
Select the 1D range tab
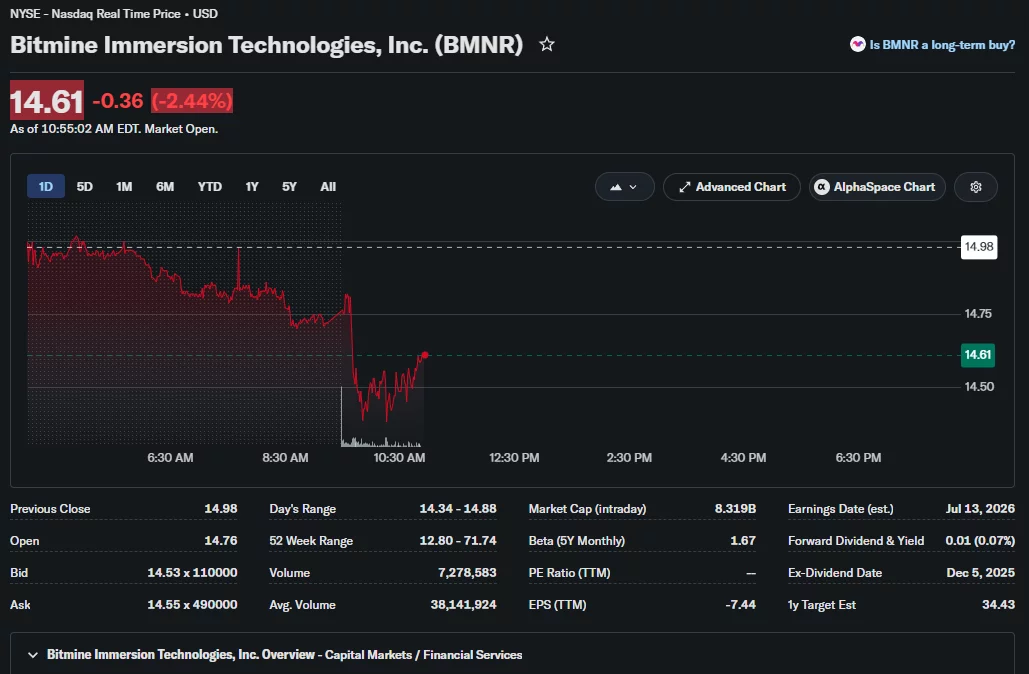[x=46, y=186]
